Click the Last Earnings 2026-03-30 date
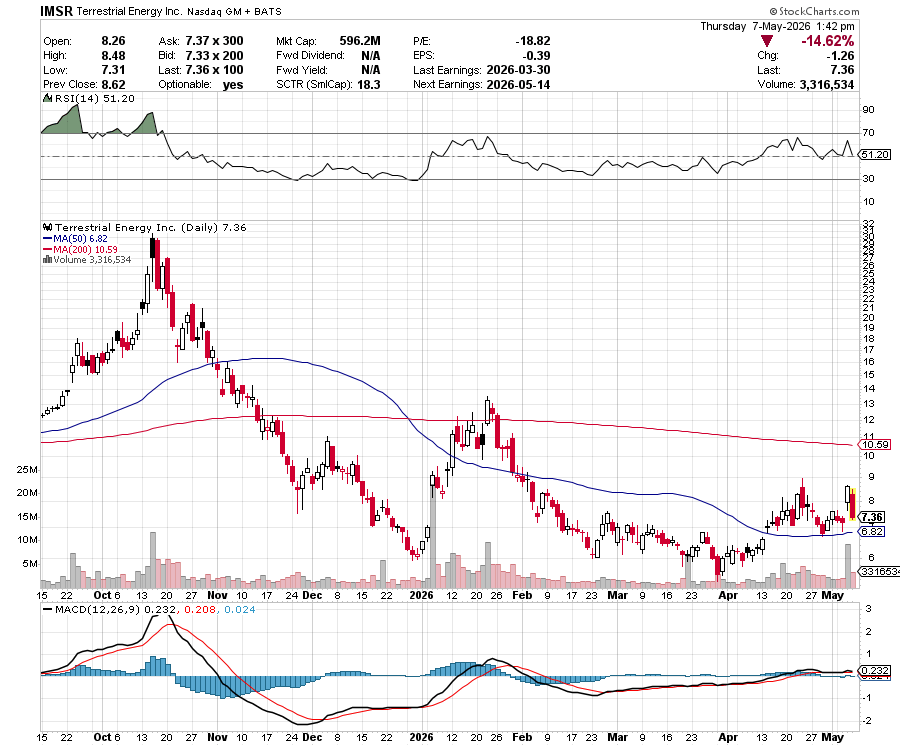 [518, 70]
